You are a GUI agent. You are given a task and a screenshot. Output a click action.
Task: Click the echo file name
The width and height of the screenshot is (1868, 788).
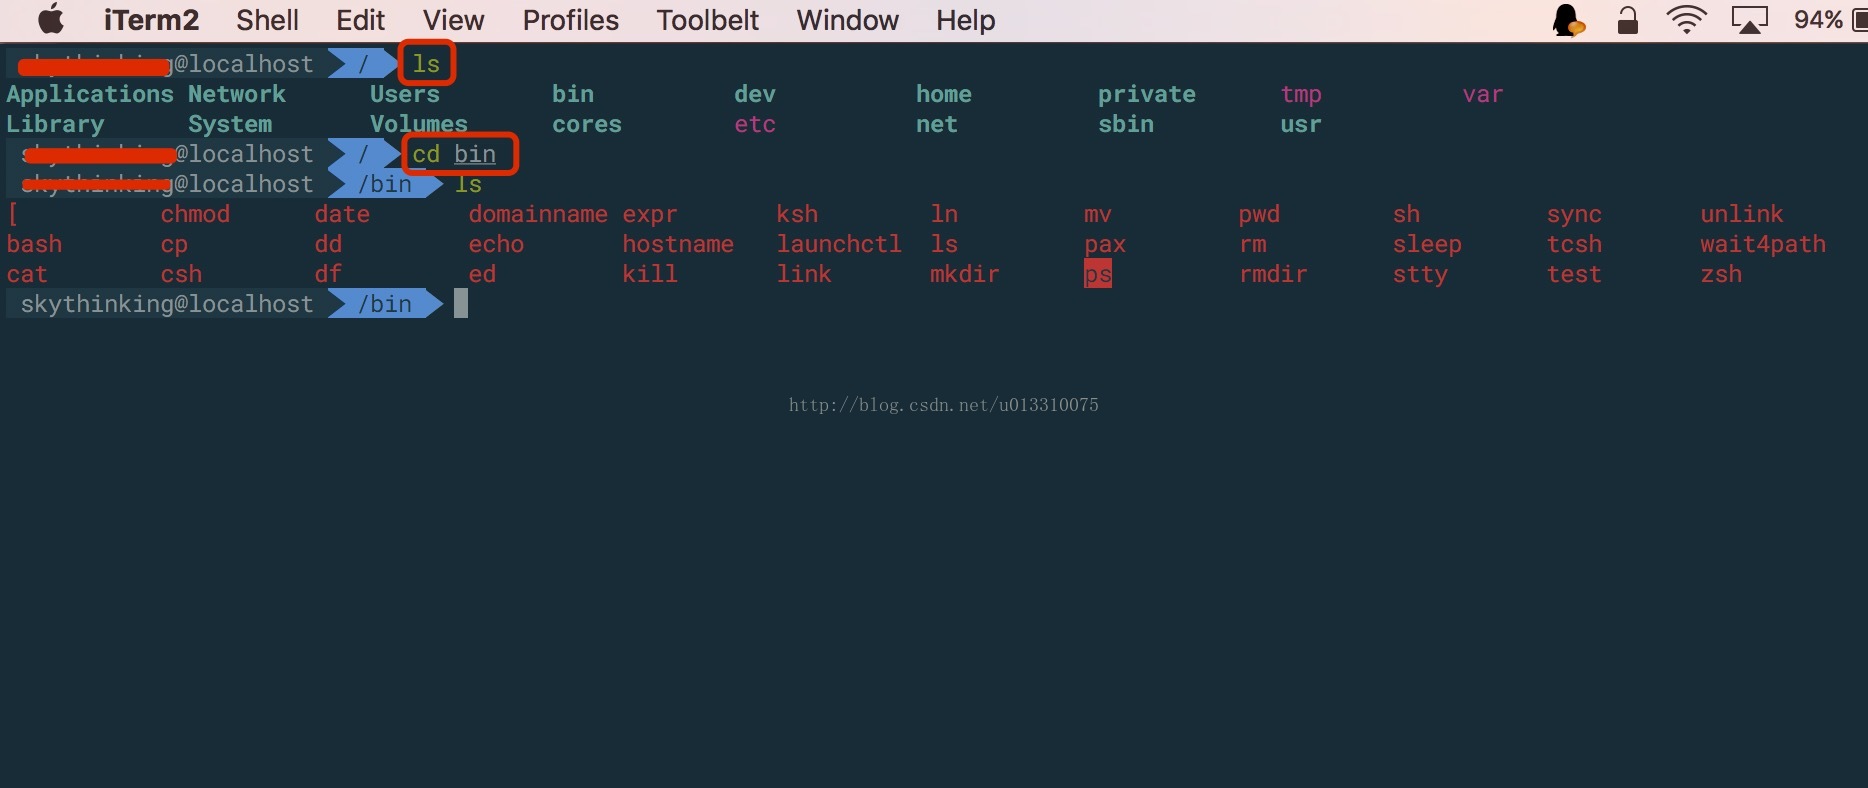496,244
